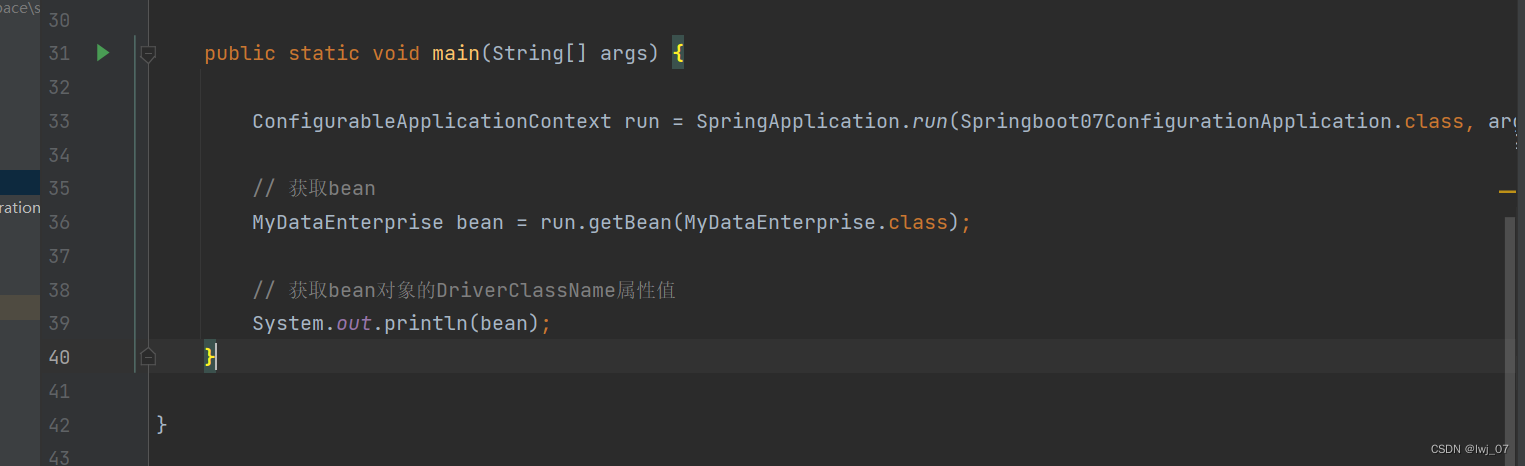The width and height of the screenshot is (1525, 466).
Task: Click the italic run method call
Action: click(929, 121)
